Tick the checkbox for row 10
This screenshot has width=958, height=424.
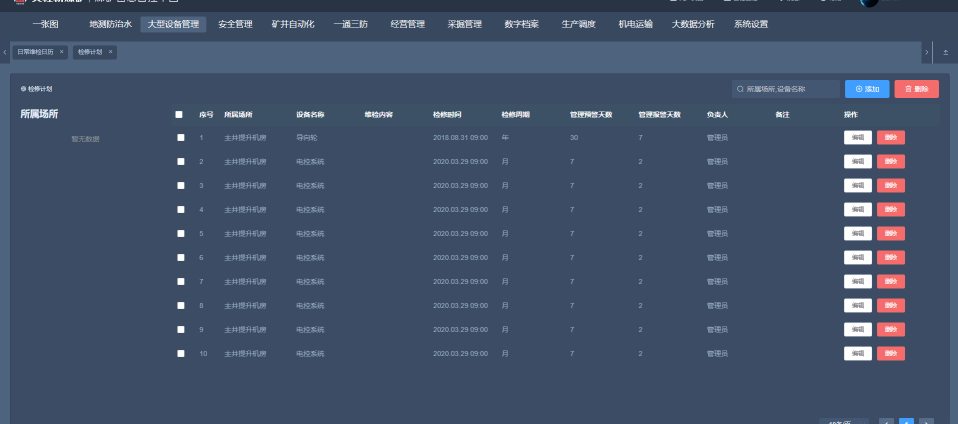pos(181,353)
